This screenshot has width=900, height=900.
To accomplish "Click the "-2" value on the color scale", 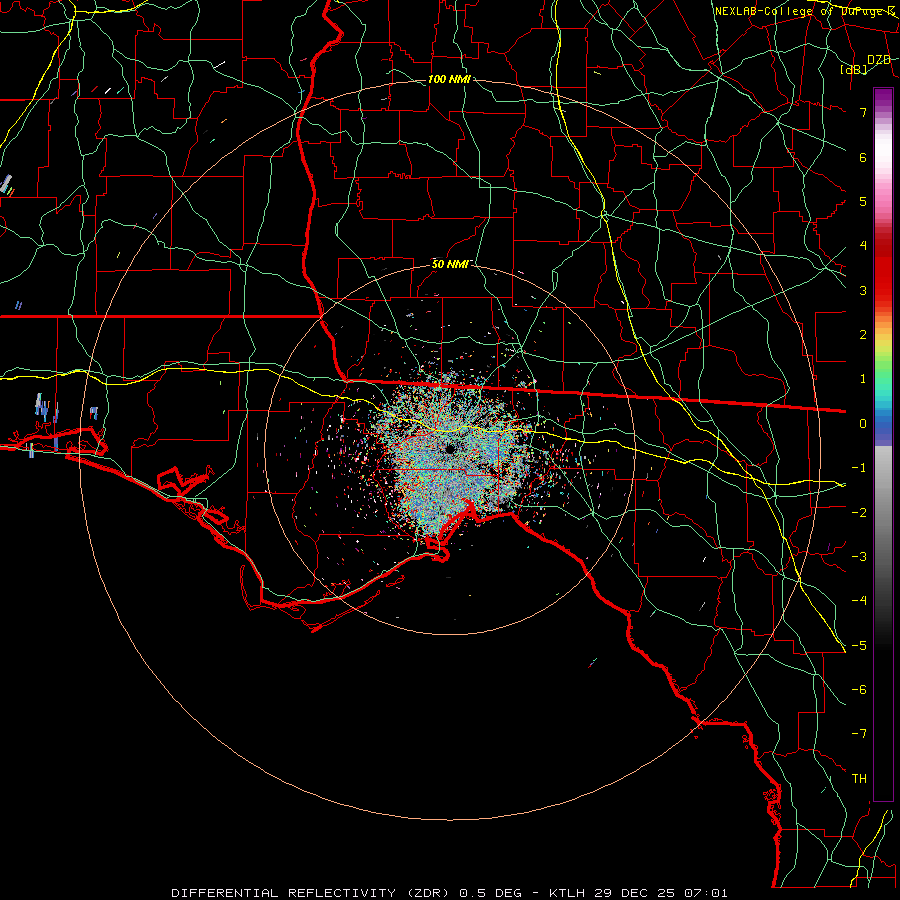I will pyautogui.click(x=859, y=512).
